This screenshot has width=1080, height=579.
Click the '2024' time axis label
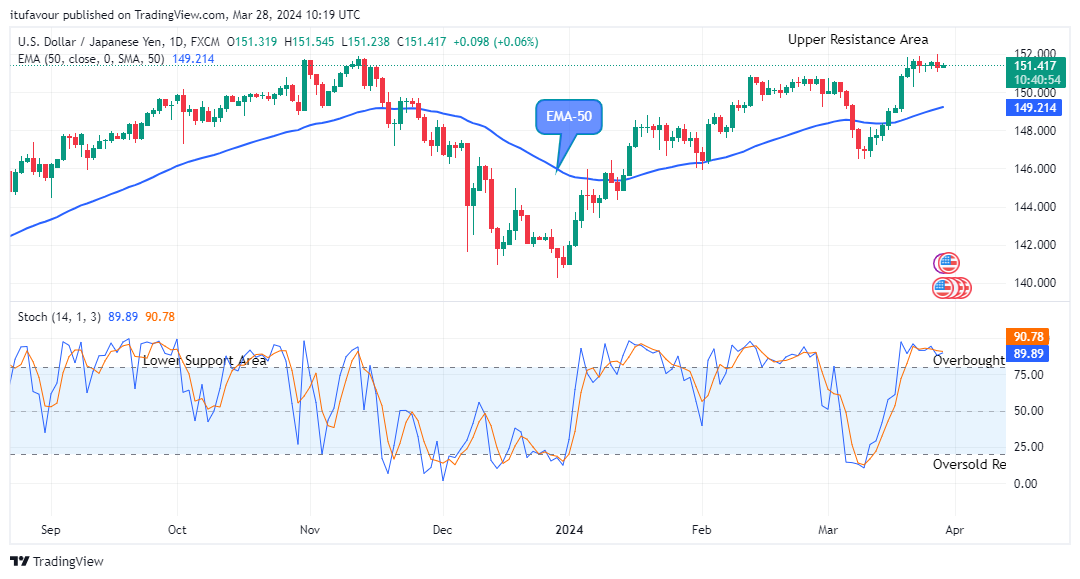point(569,529)
